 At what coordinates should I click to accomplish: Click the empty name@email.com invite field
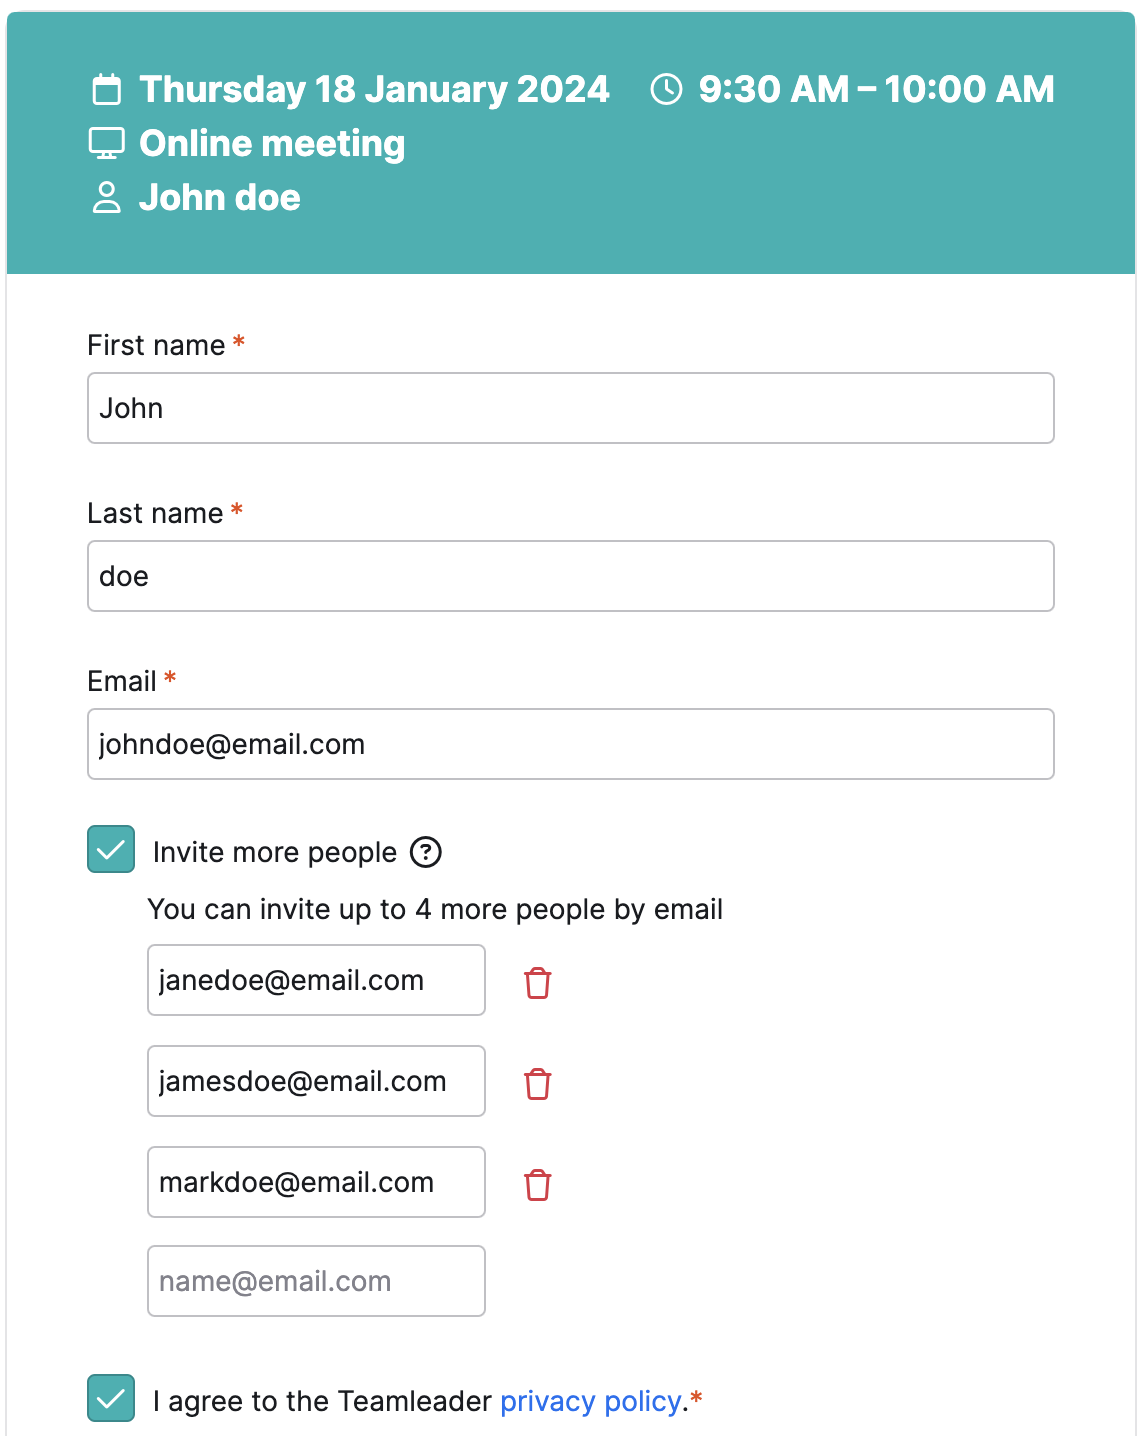[316, 1281]
